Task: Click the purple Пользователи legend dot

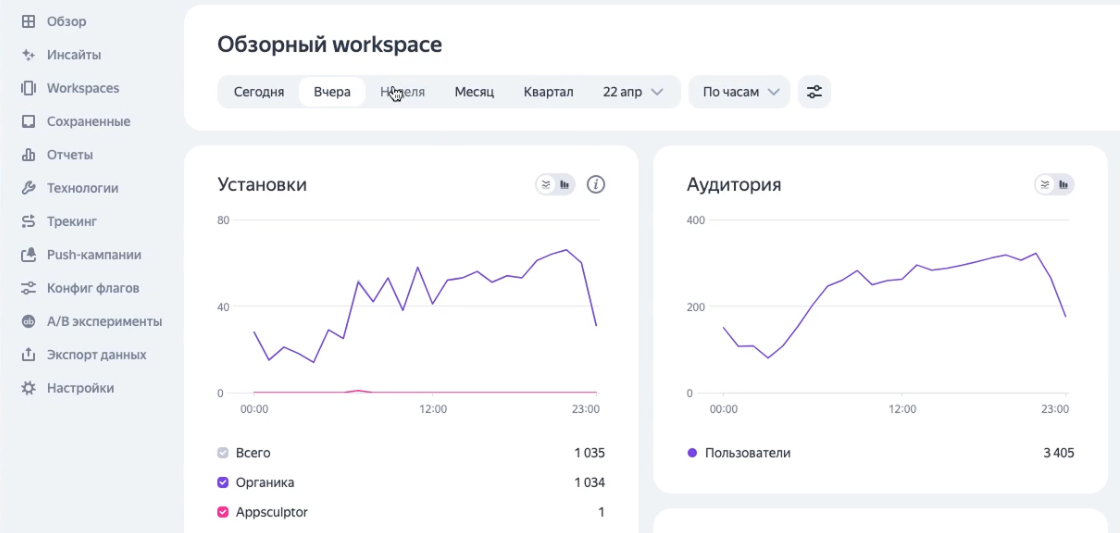Action: (691, 453)
